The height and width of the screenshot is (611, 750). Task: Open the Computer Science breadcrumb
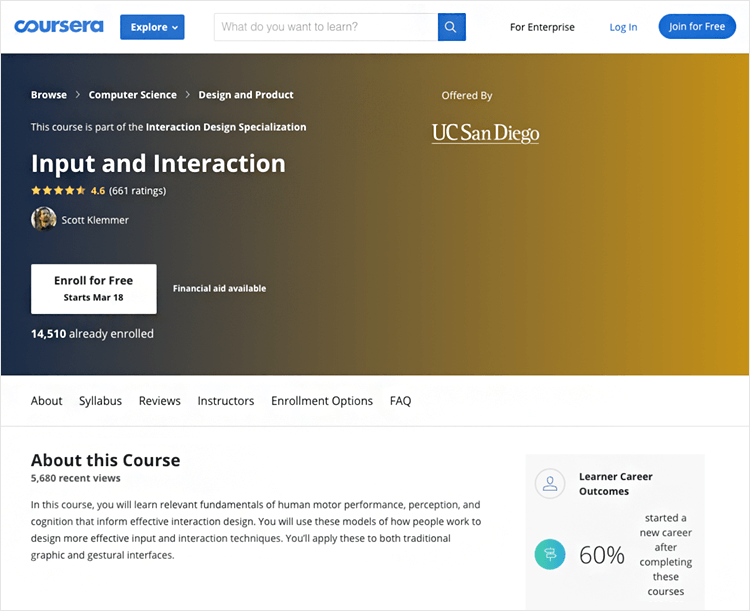(132, 95)
